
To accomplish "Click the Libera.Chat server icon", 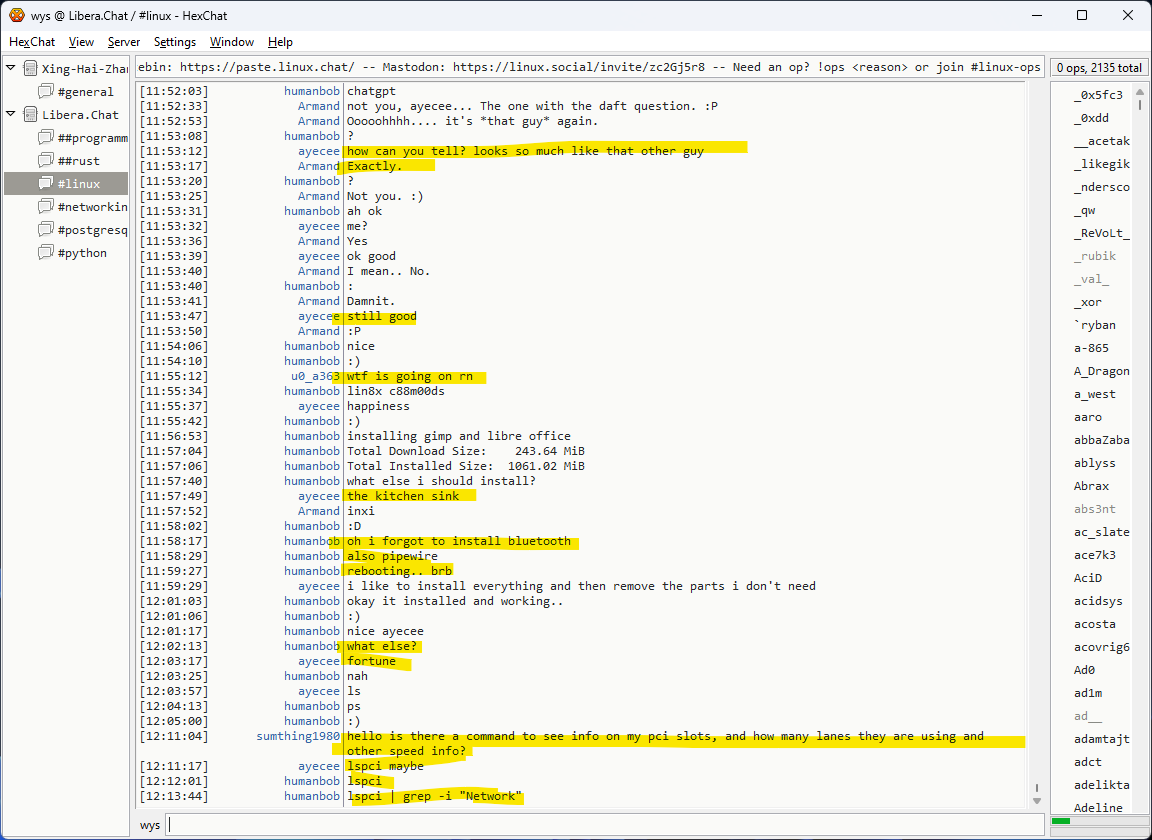I will [31, 115].
